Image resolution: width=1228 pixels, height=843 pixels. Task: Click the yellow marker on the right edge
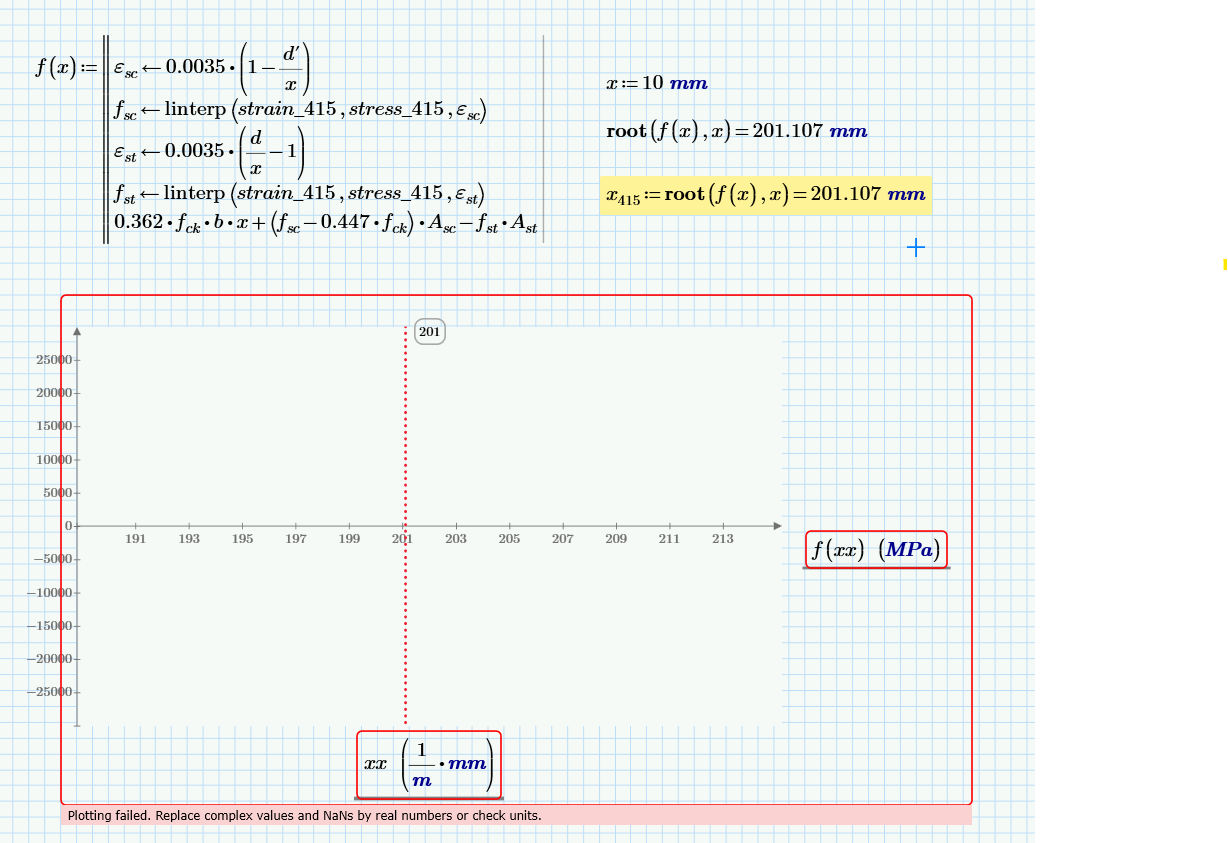click(x=1225, y=264)
